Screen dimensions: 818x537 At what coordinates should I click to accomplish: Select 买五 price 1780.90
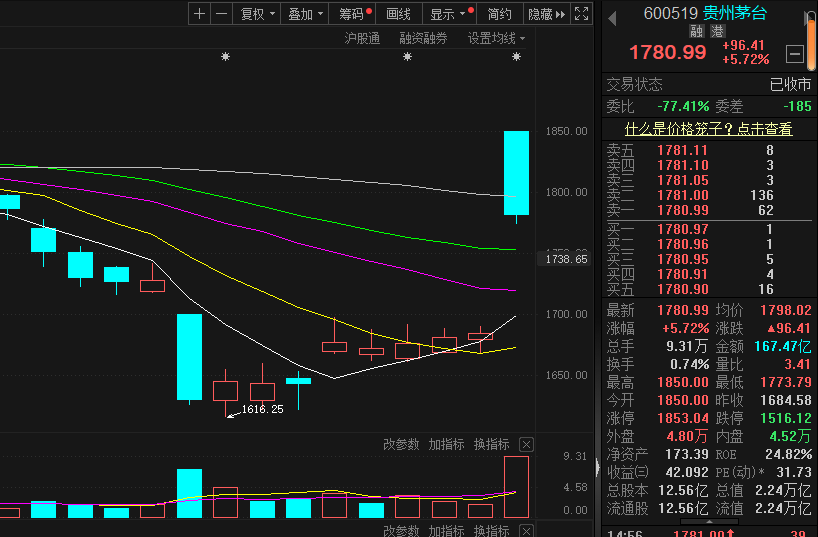682,289
